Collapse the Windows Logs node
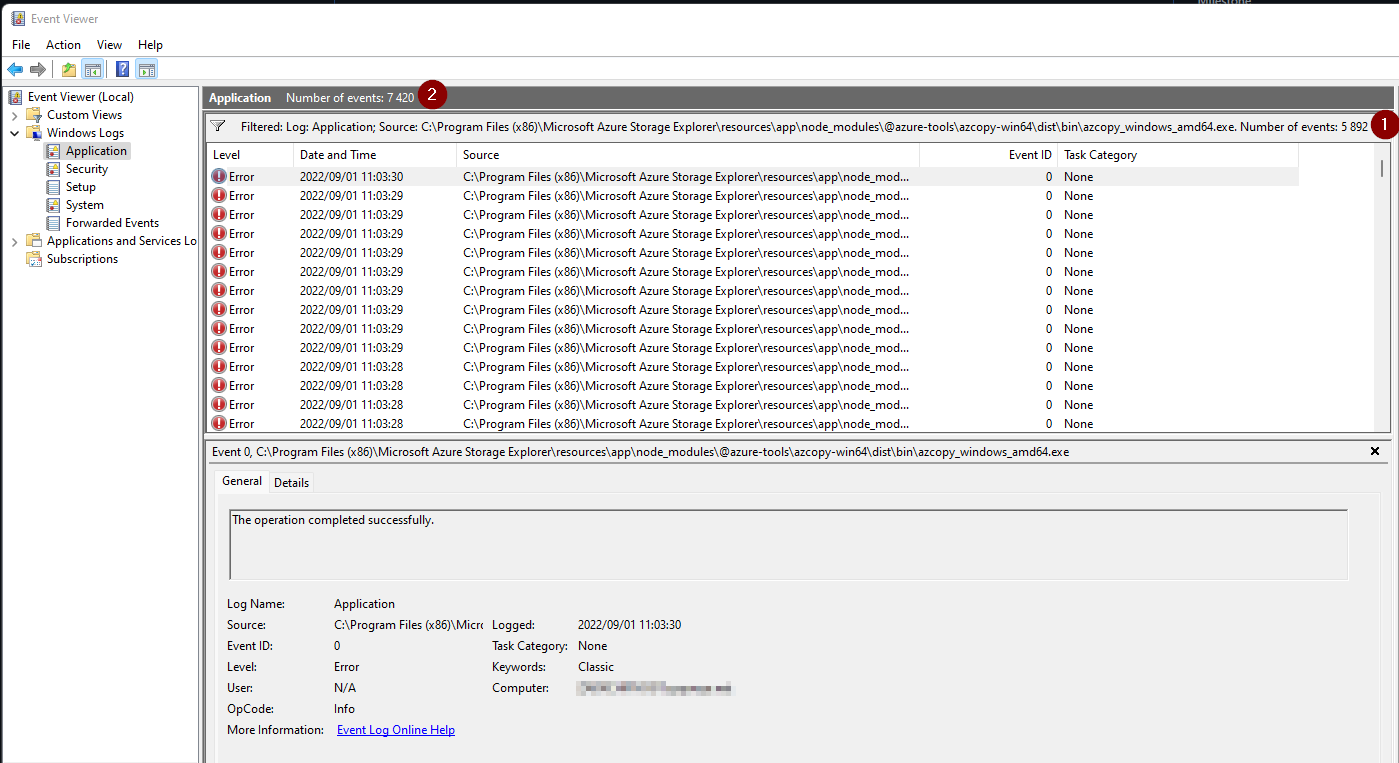Viewport: 1399px width, 763px height. (13, 132)
